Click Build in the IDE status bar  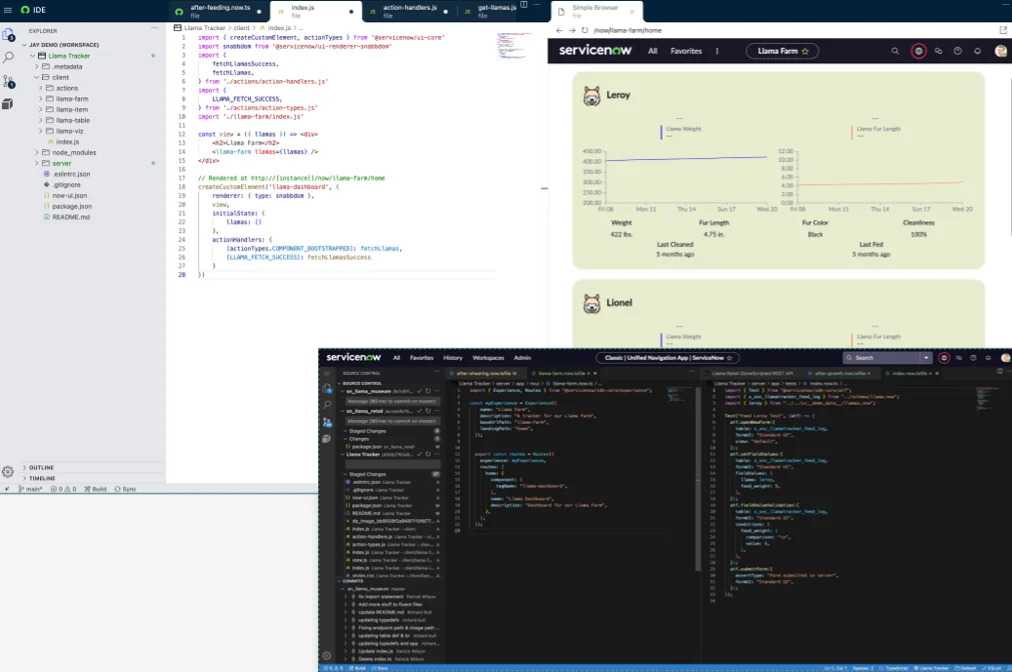coord(99,489)
